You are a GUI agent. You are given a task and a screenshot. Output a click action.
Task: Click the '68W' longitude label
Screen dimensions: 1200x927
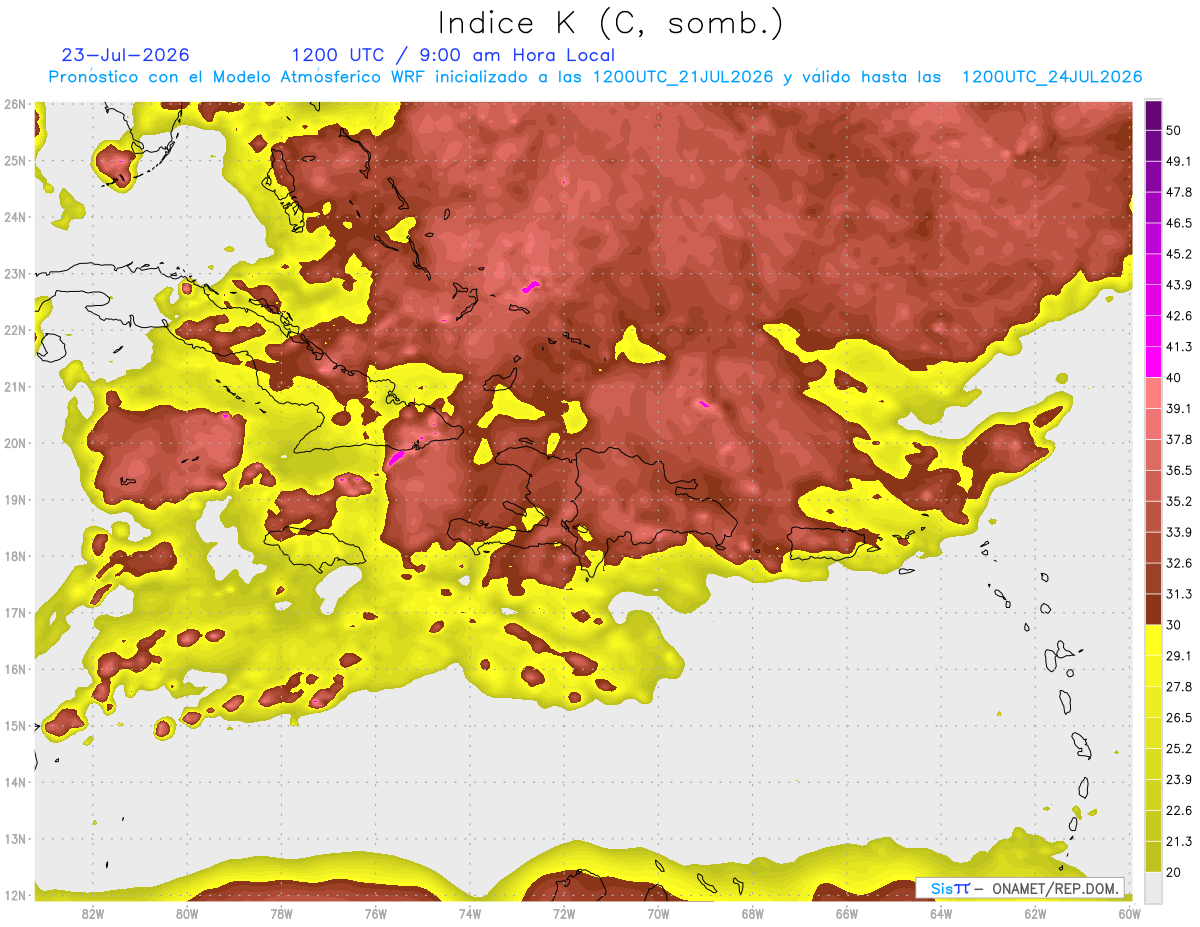tap(752, 913)
